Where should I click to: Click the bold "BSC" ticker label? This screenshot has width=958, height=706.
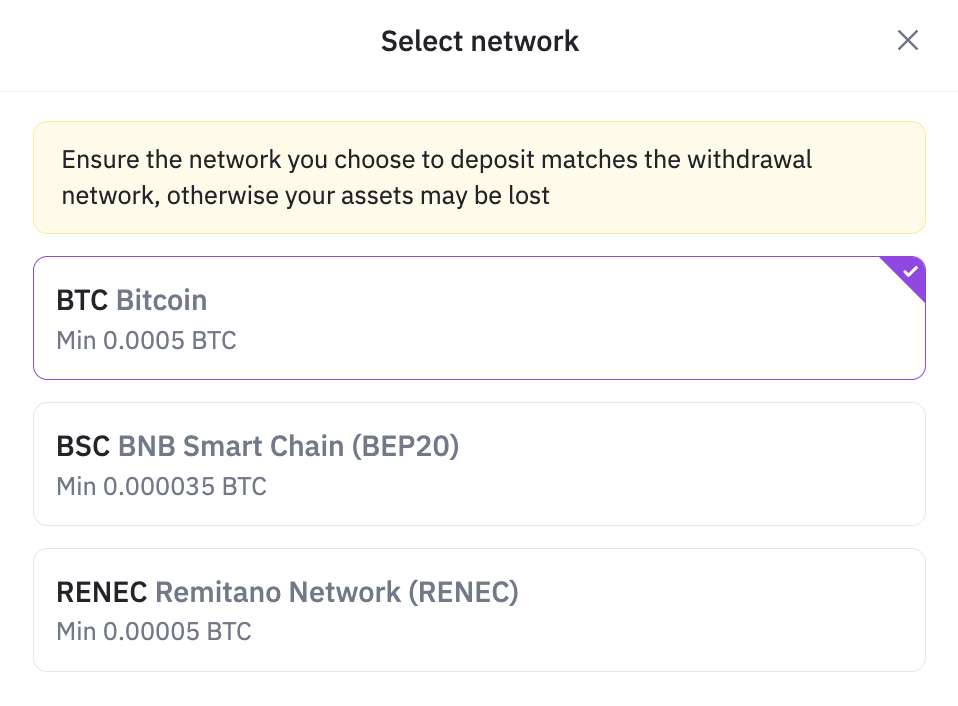(83, 446)
